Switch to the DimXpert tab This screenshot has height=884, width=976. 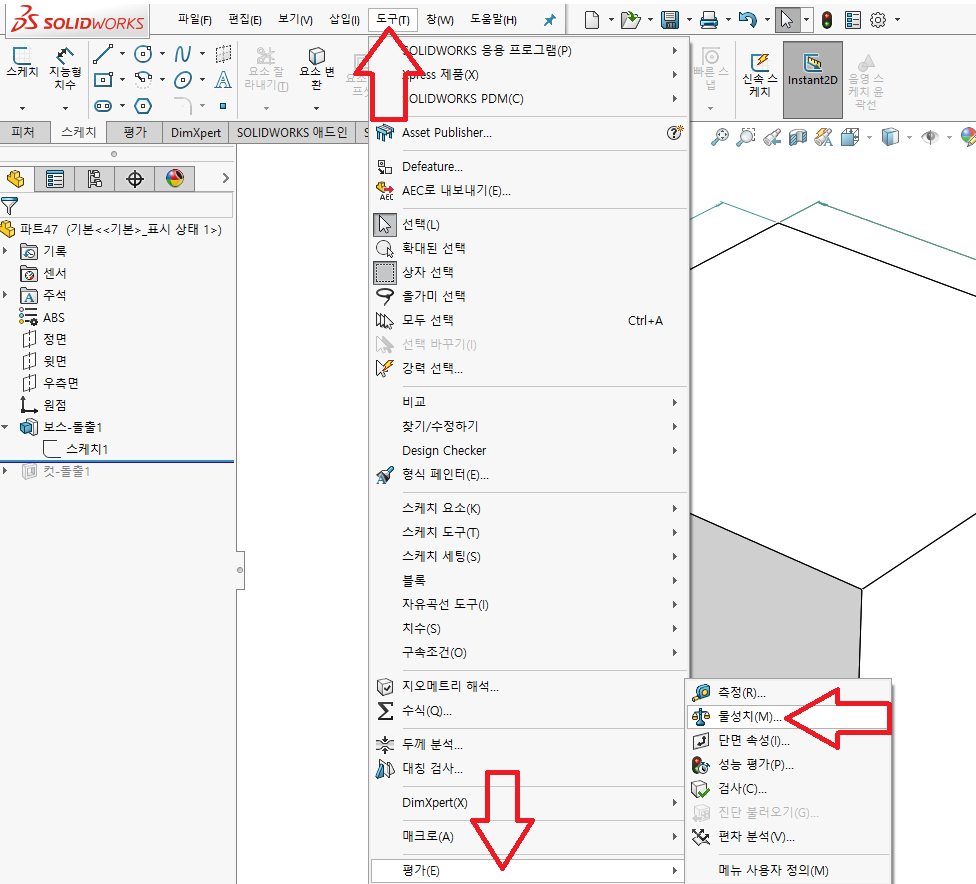[x=196, y=133]
